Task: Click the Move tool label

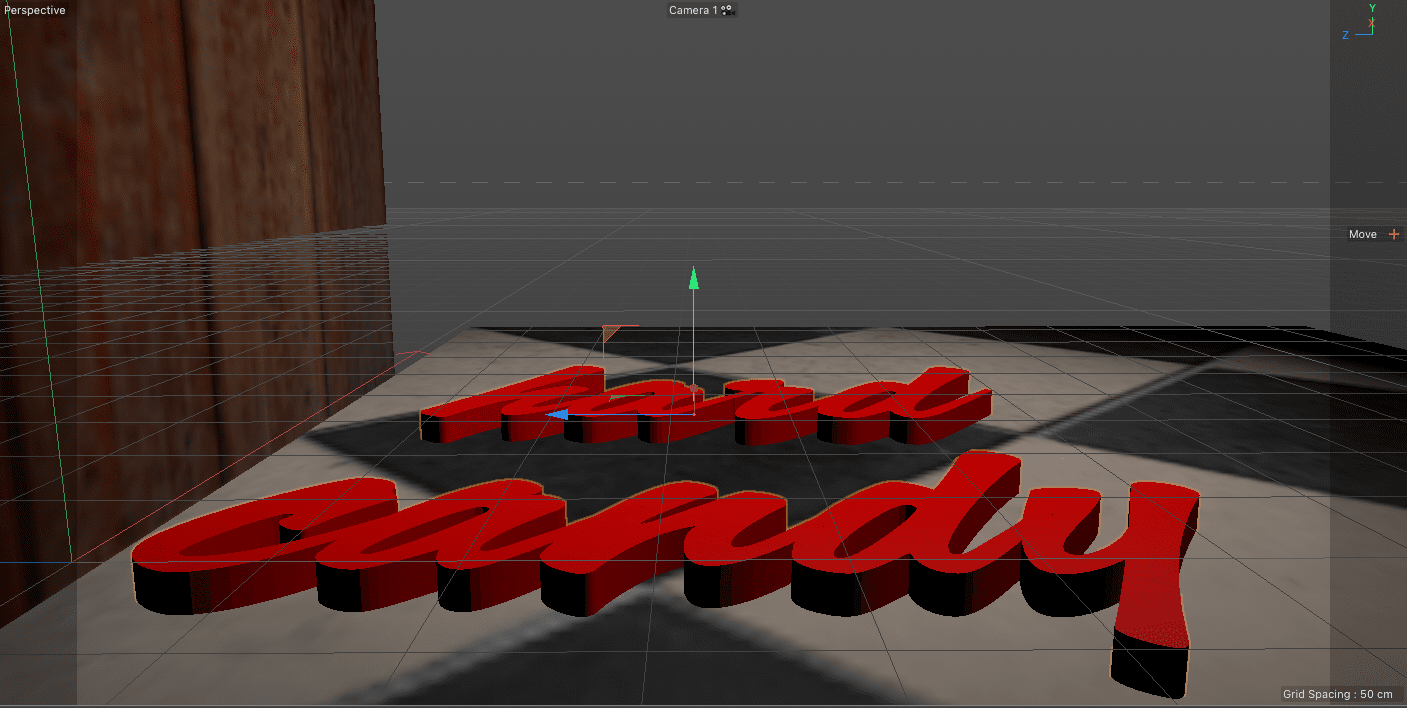Action: 1362,234
